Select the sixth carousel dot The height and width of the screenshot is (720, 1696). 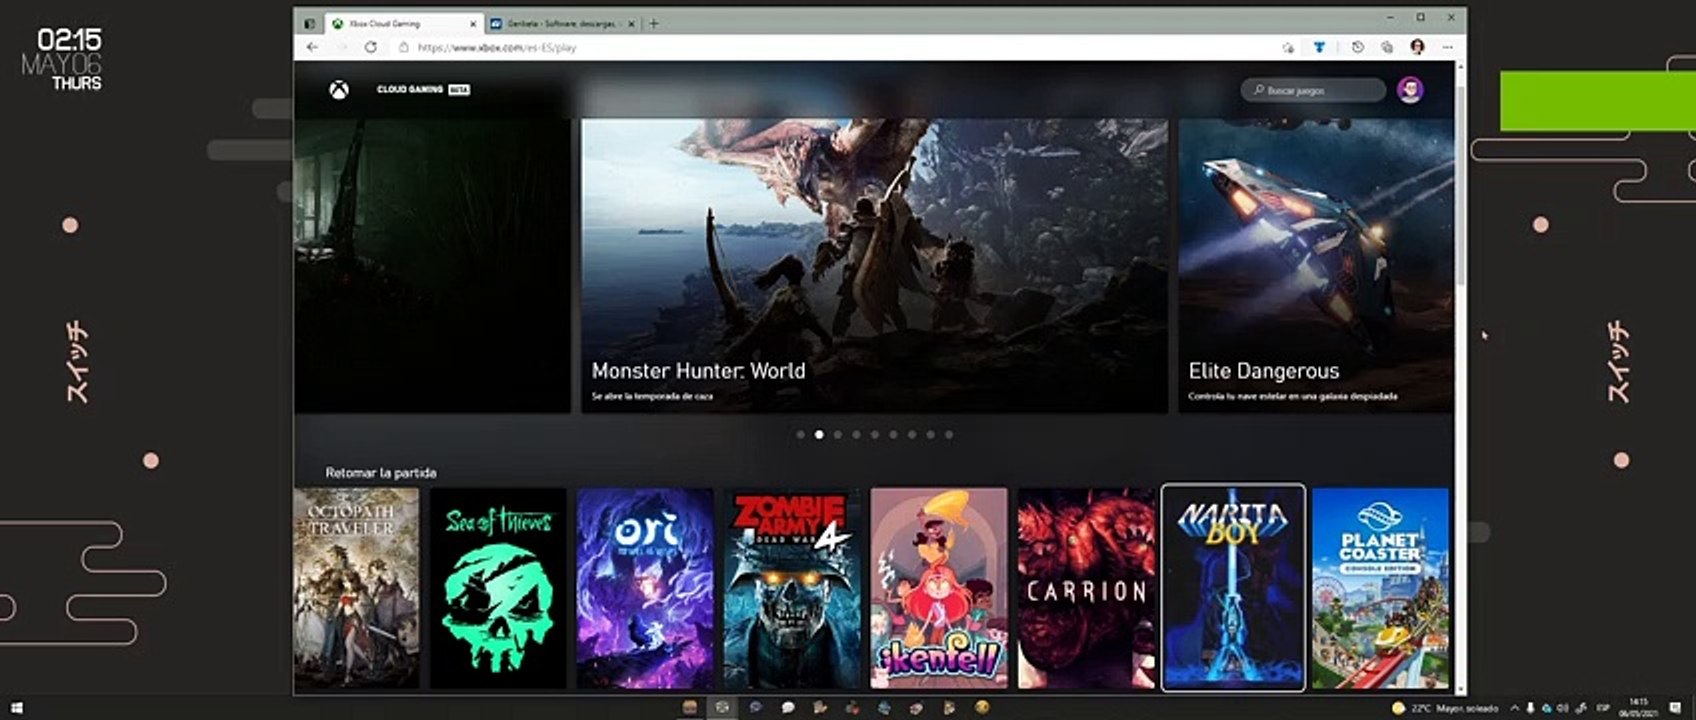click(x=893, y=435)
